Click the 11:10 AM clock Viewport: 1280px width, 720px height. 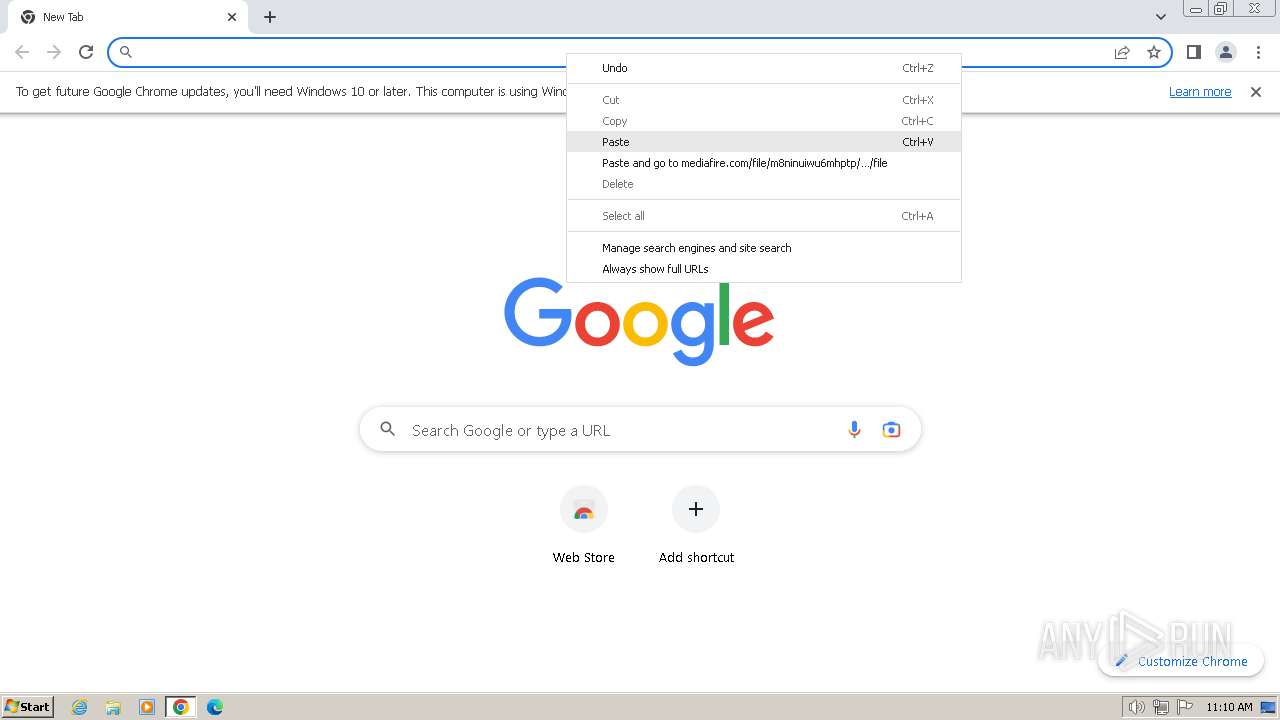tap(1229, 707)
